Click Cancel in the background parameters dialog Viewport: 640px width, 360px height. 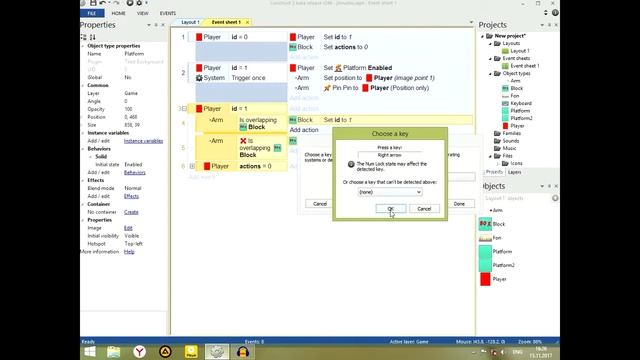(320, 204)
